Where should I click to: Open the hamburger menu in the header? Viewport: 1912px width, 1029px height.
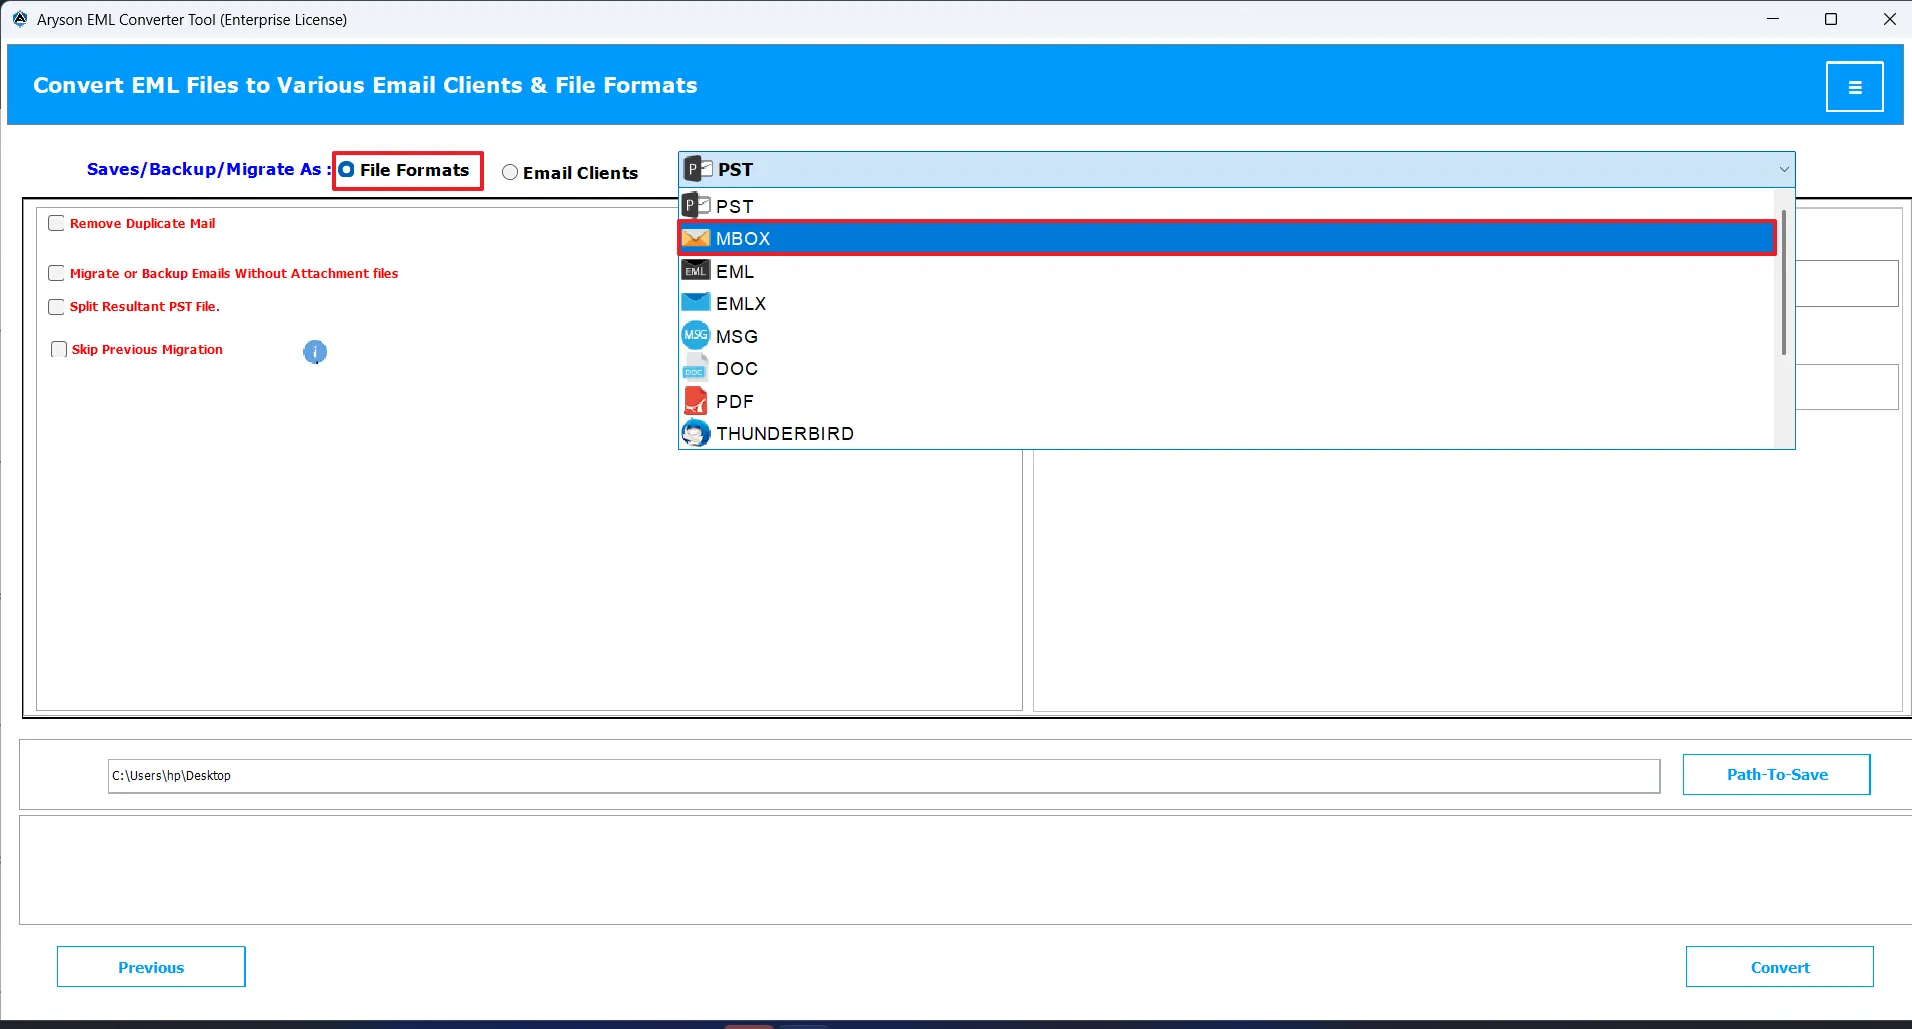coord(1854,87)
